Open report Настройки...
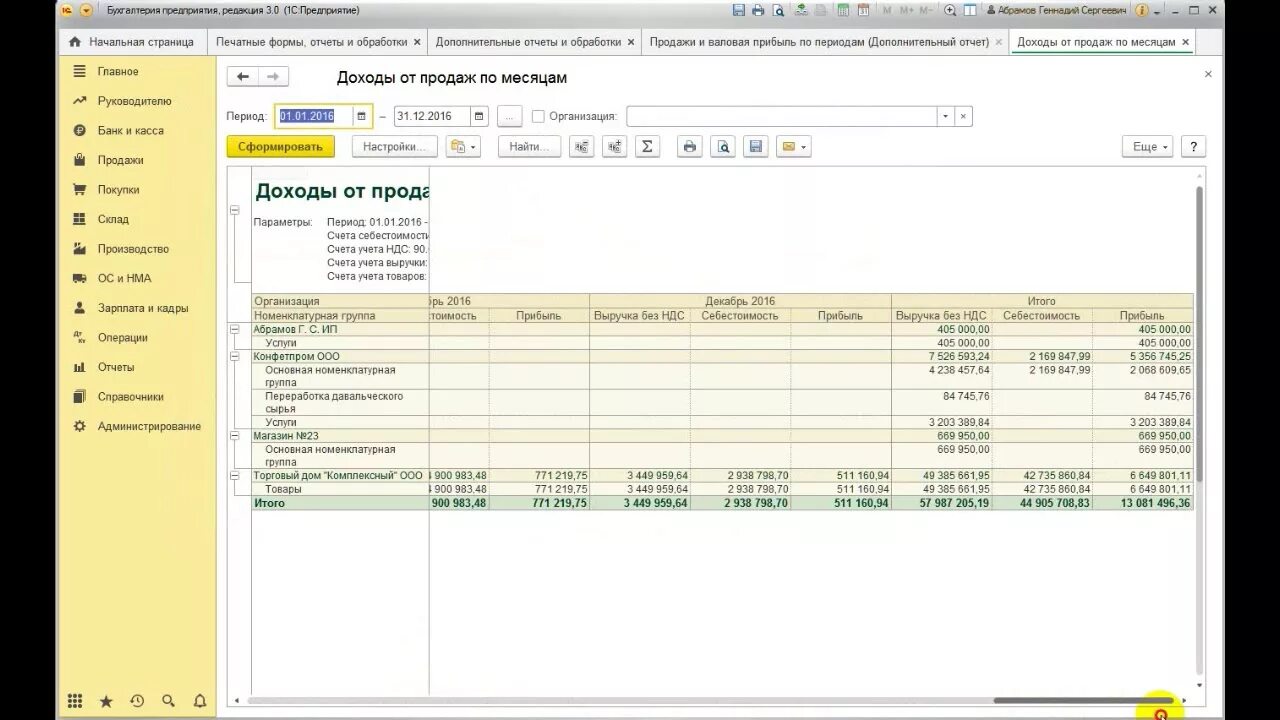 (394, 147)
